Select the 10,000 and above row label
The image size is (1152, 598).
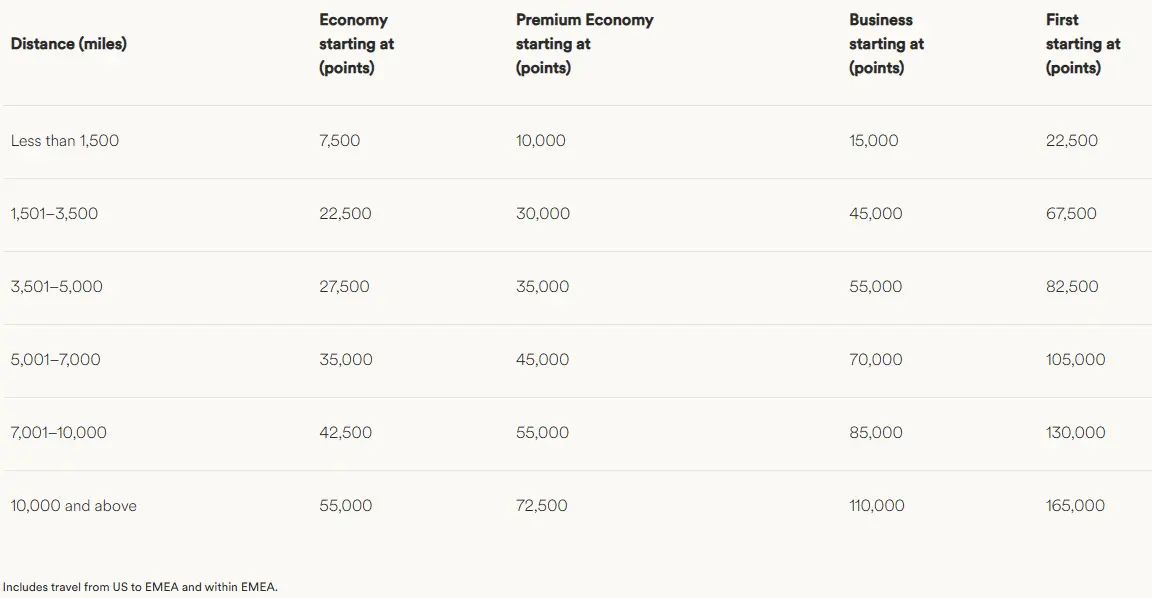pyautogui.click(x=74, y=506)
